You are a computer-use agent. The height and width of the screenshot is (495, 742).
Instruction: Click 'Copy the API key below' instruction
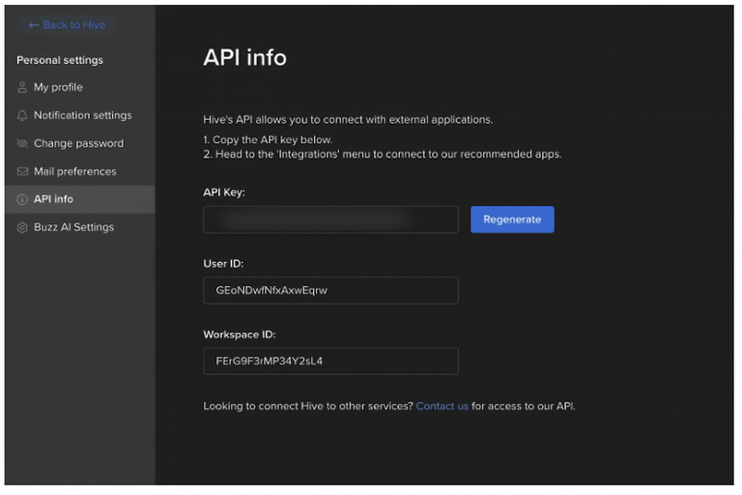268,140
